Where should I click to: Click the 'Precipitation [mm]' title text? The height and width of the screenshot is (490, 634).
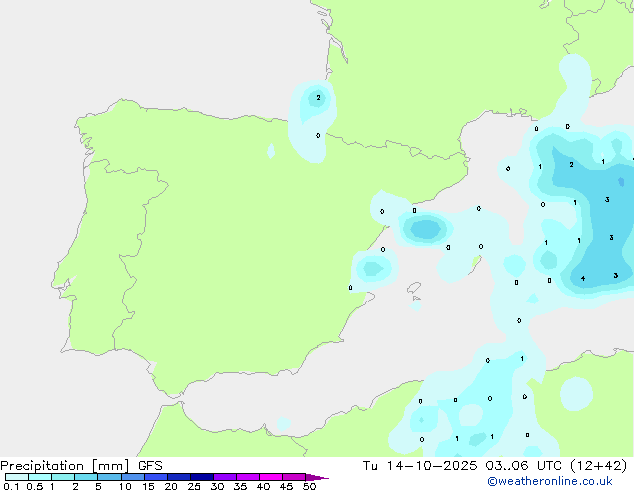point(65,466)
